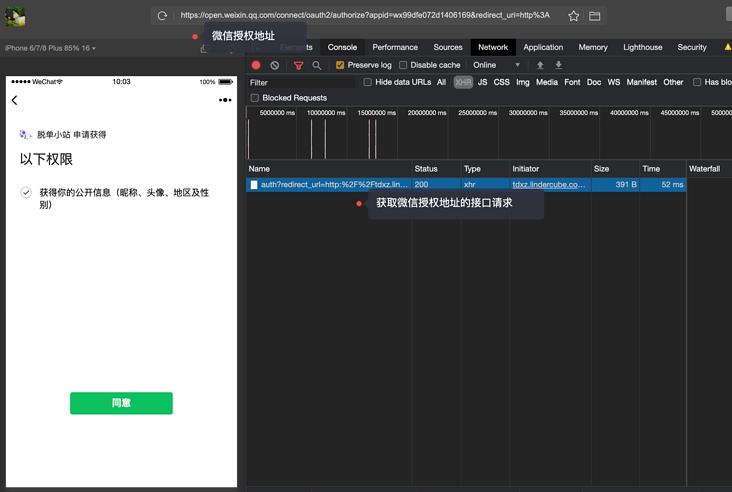This screenshot has height=492, width=732.
Task: Sort by the Waterfall column header
Action: (709, 169)
